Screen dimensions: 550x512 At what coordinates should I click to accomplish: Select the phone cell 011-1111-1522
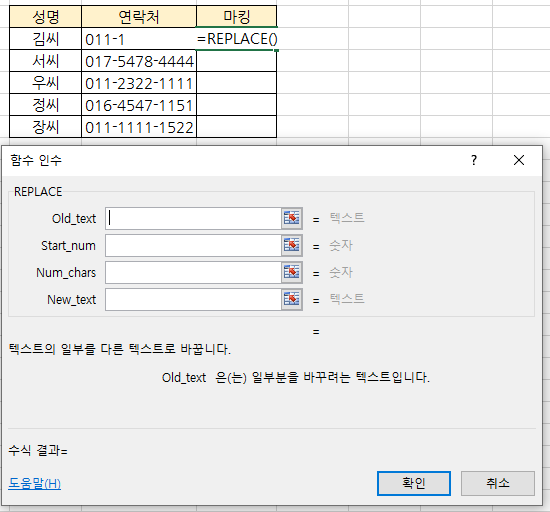139,127
